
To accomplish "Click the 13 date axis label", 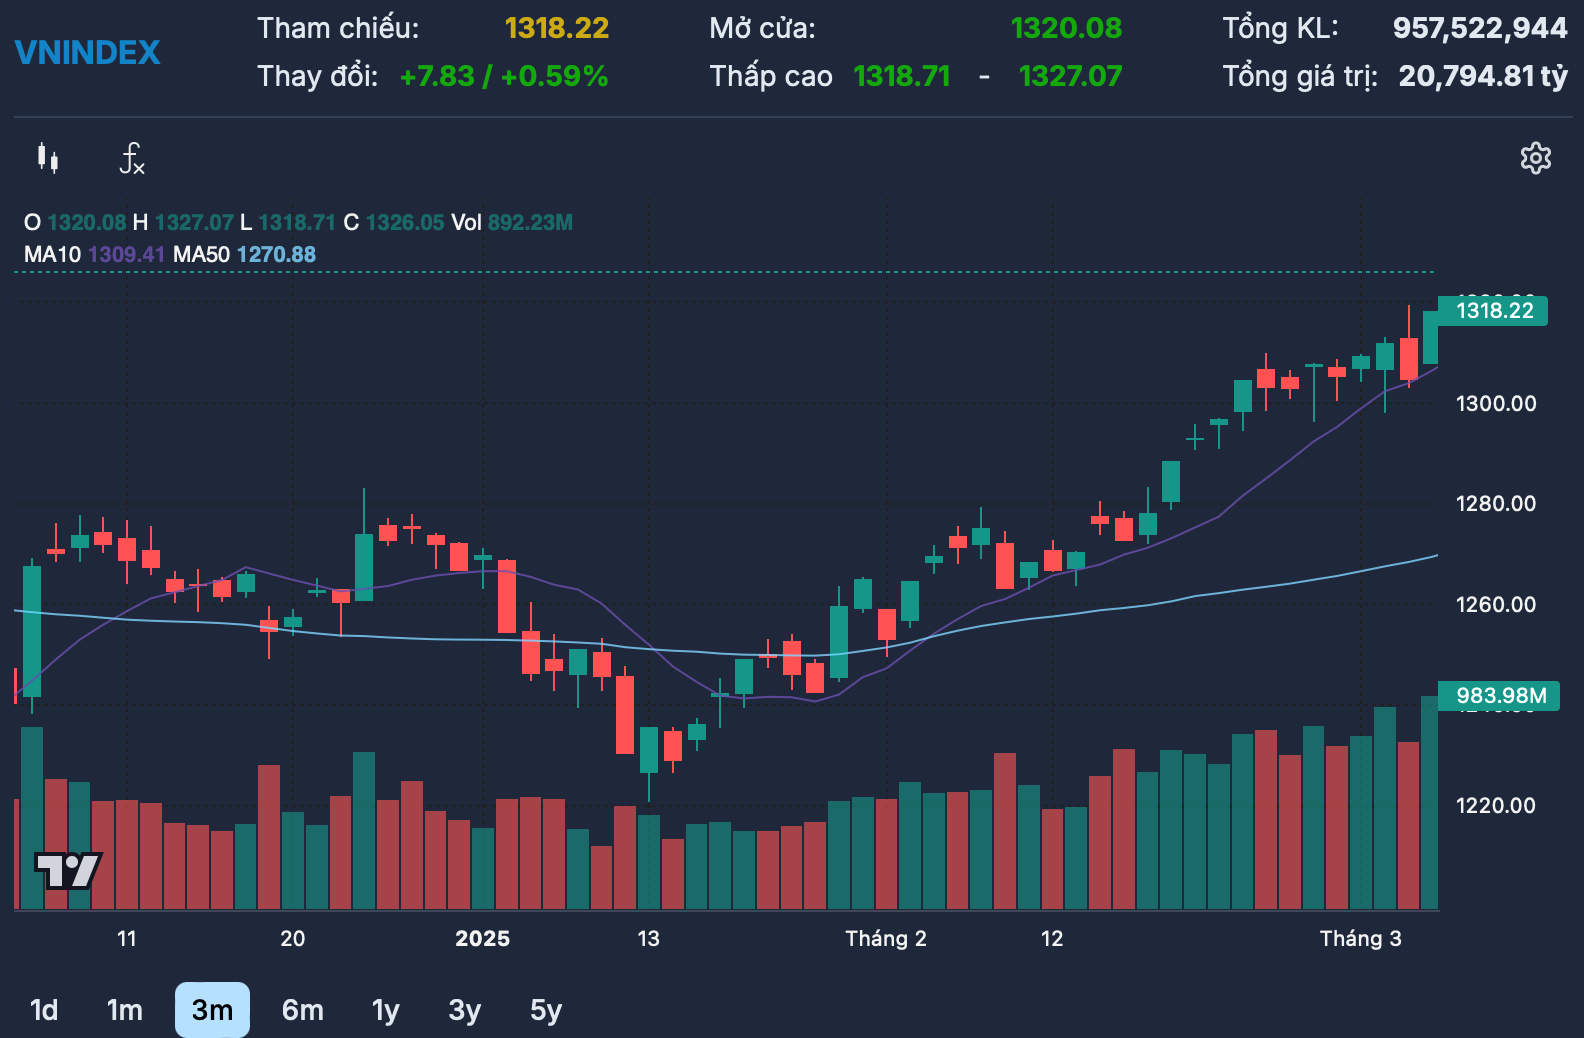I will [648, 939].
